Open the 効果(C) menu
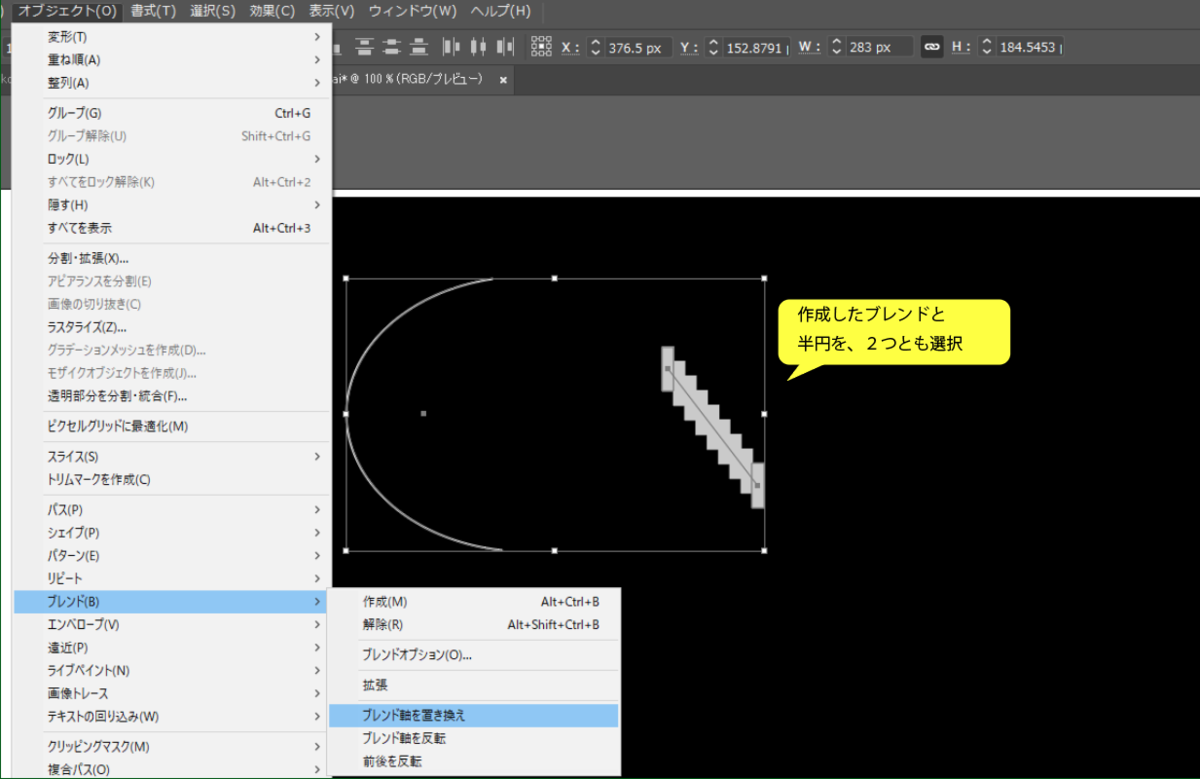Viewport: 1200px width, 779px height. (x=272, y=11)
